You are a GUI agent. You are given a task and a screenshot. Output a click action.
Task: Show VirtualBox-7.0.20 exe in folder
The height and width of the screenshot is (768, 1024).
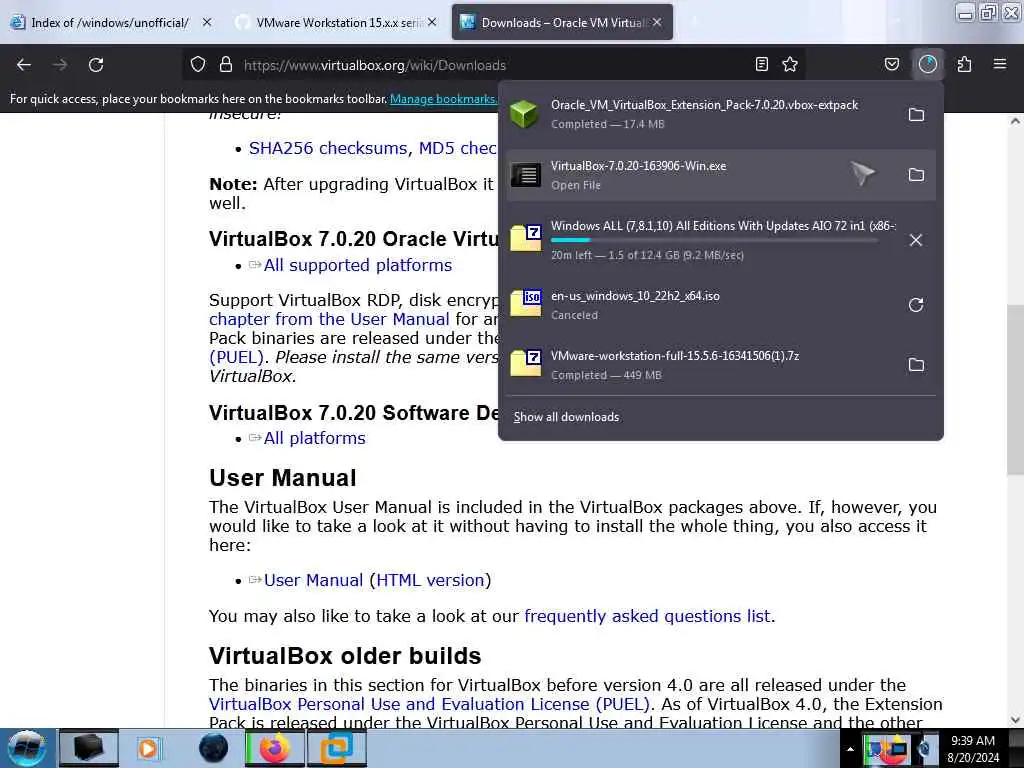click(916, 175)
